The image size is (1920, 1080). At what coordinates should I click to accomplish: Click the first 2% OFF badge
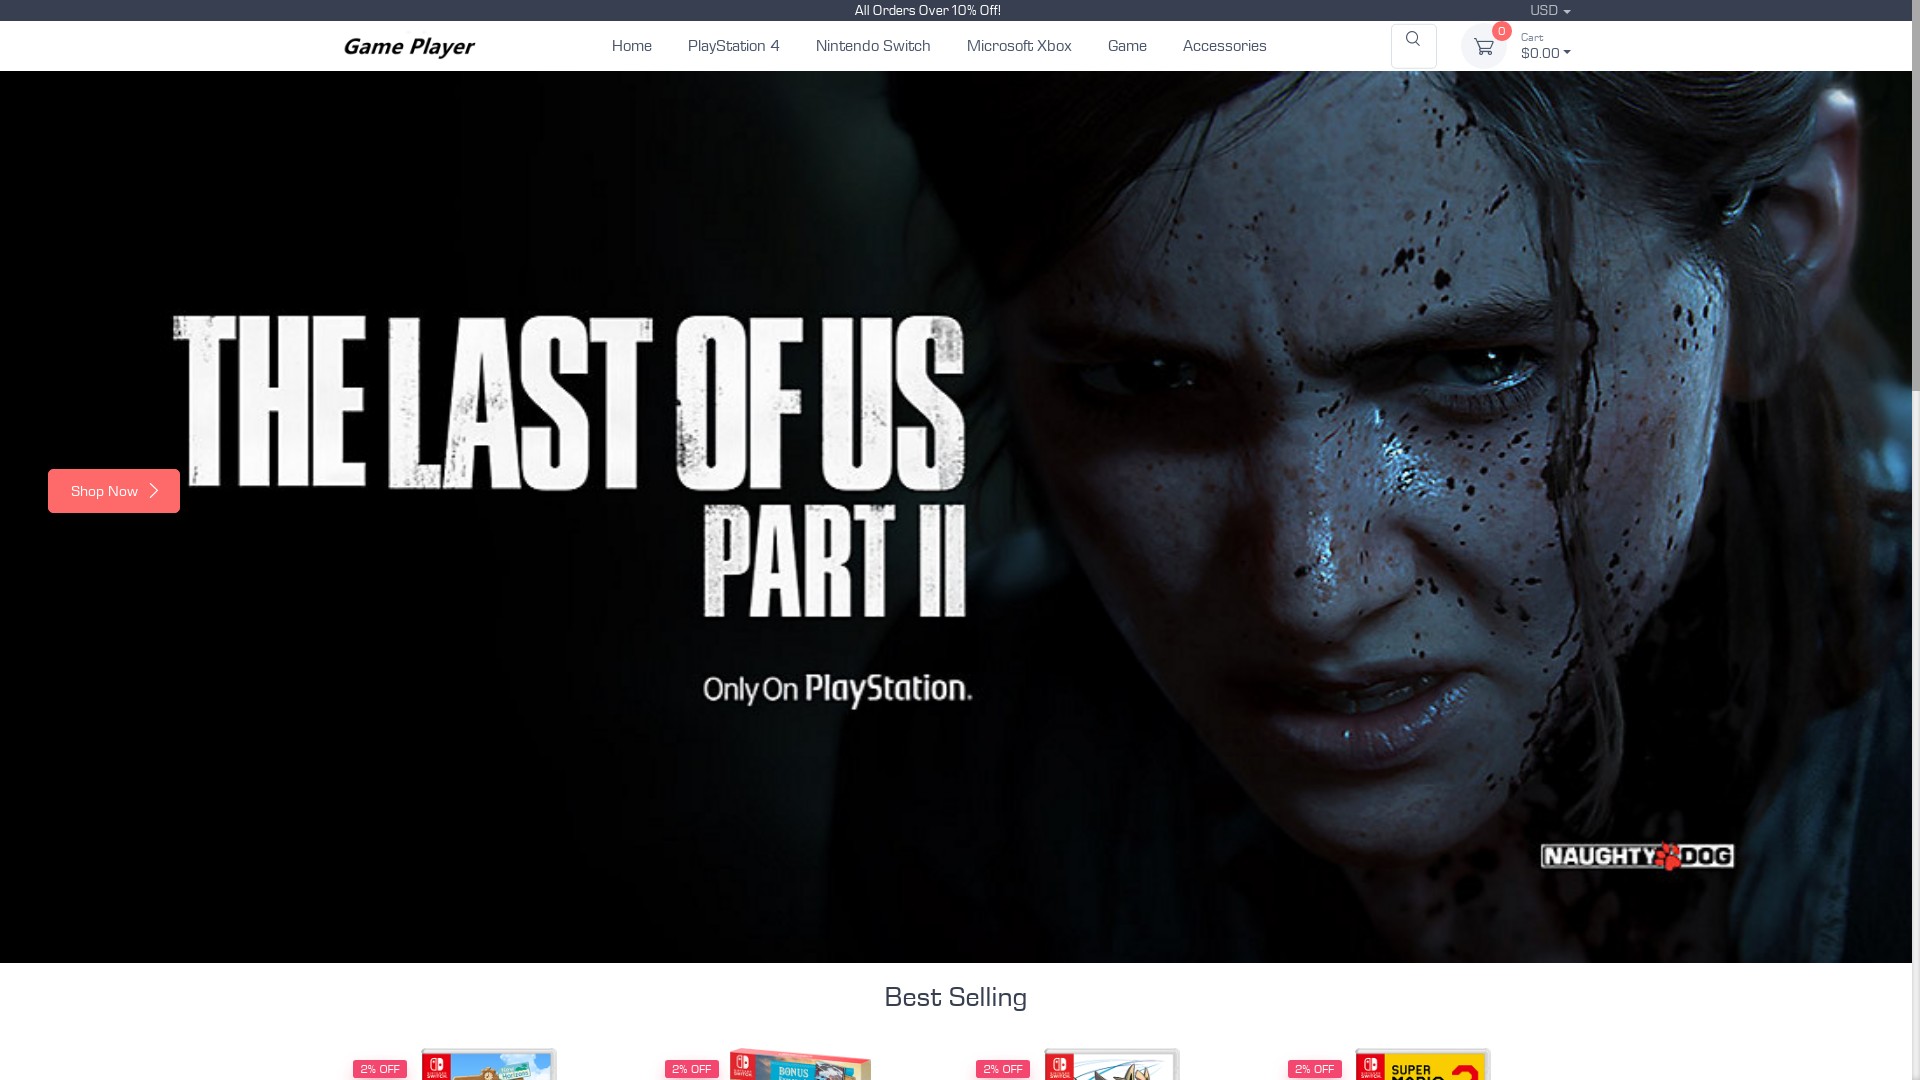[x=380, y=1069]
